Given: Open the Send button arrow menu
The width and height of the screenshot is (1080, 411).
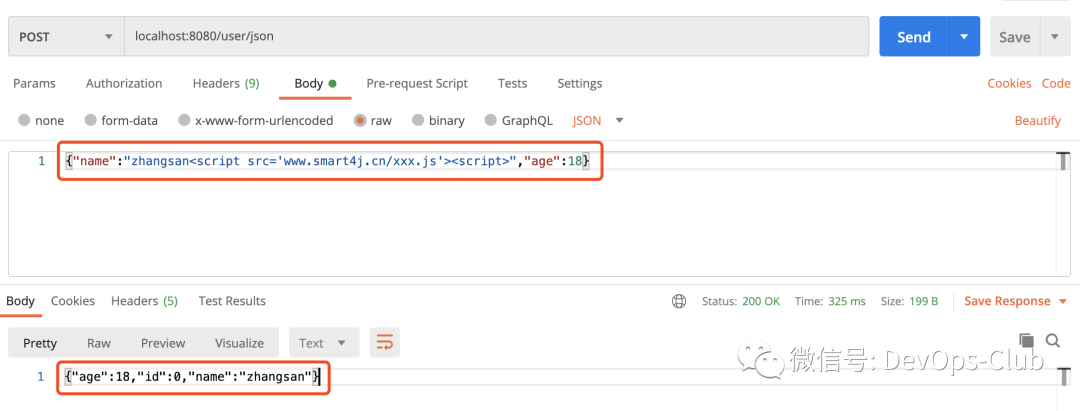Looking at the screenshot, I should [964, 36].
